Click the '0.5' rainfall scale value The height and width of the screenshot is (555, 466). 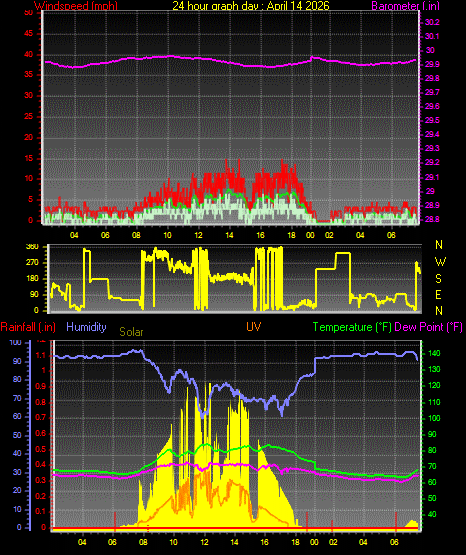pyautogui.click(x=41, y=450)
